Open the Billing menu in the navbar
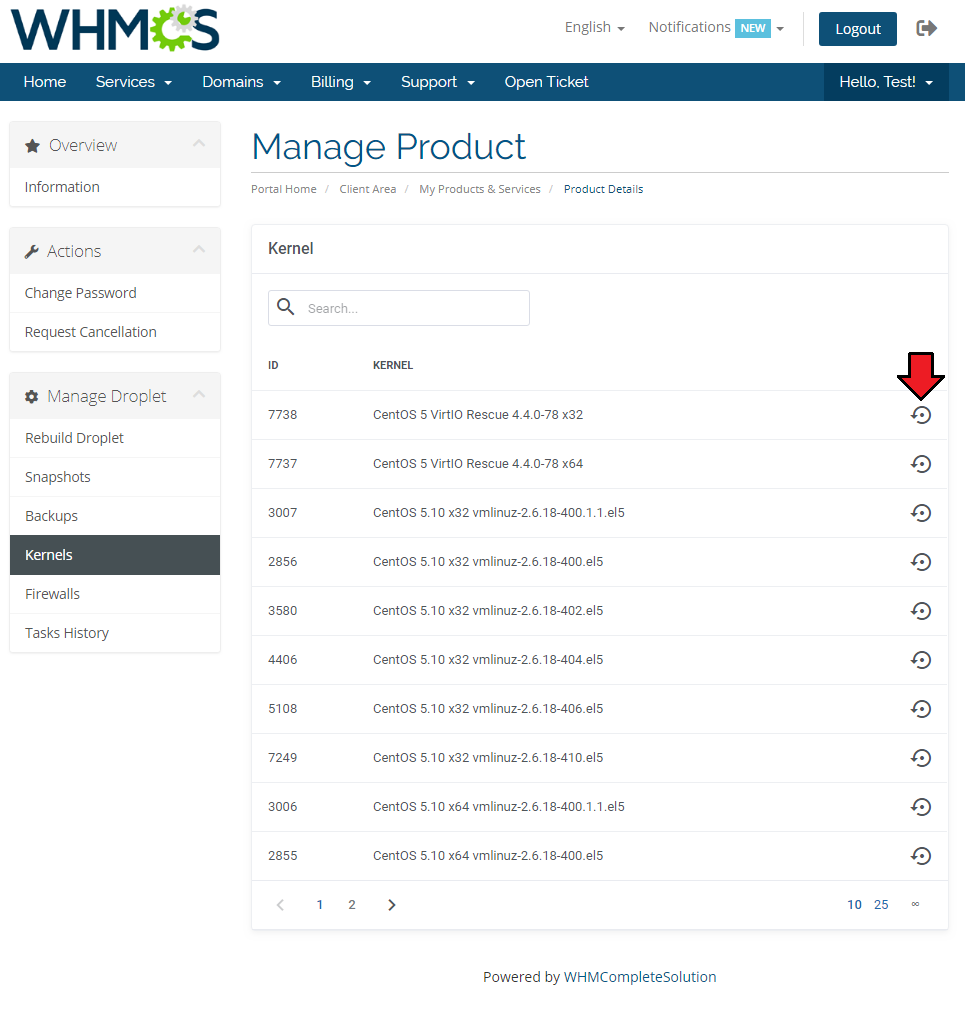The image size is (965, 1014). (340, 82)
